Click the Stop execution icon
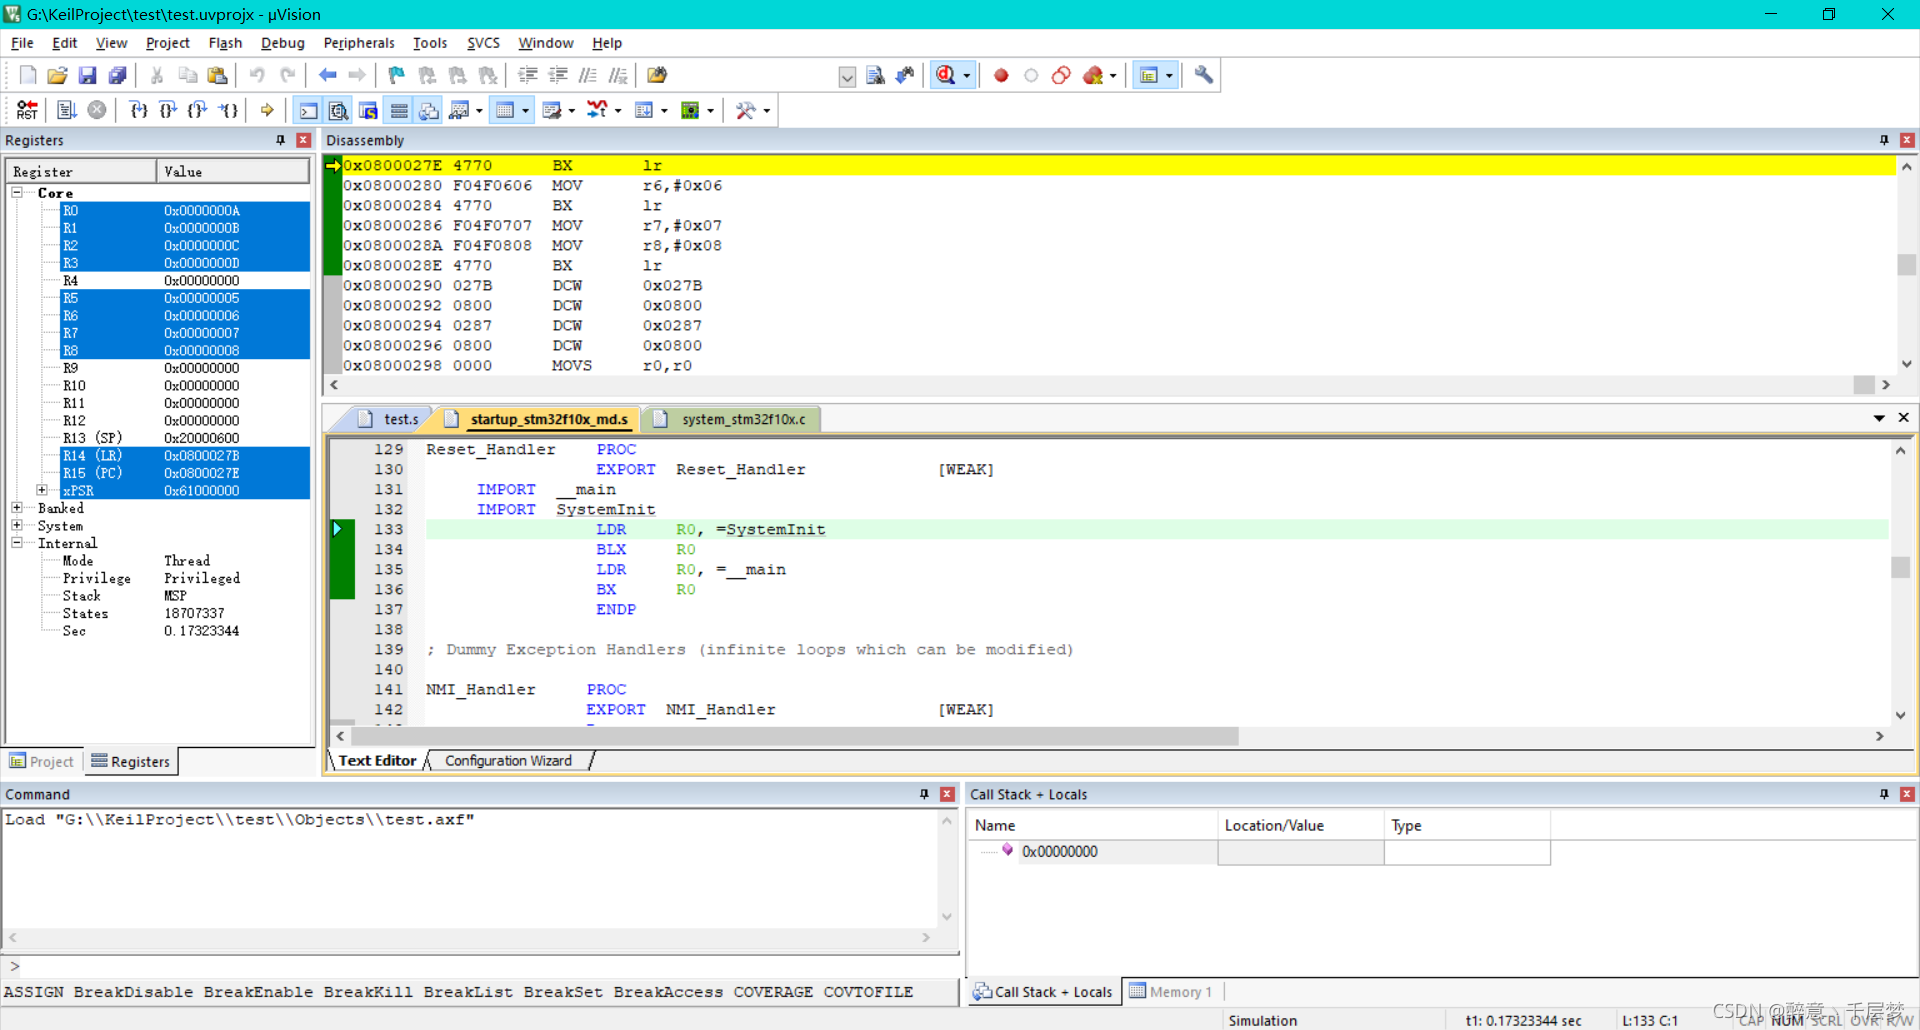Screen dimensions: 1920x1030 point(97,110)
